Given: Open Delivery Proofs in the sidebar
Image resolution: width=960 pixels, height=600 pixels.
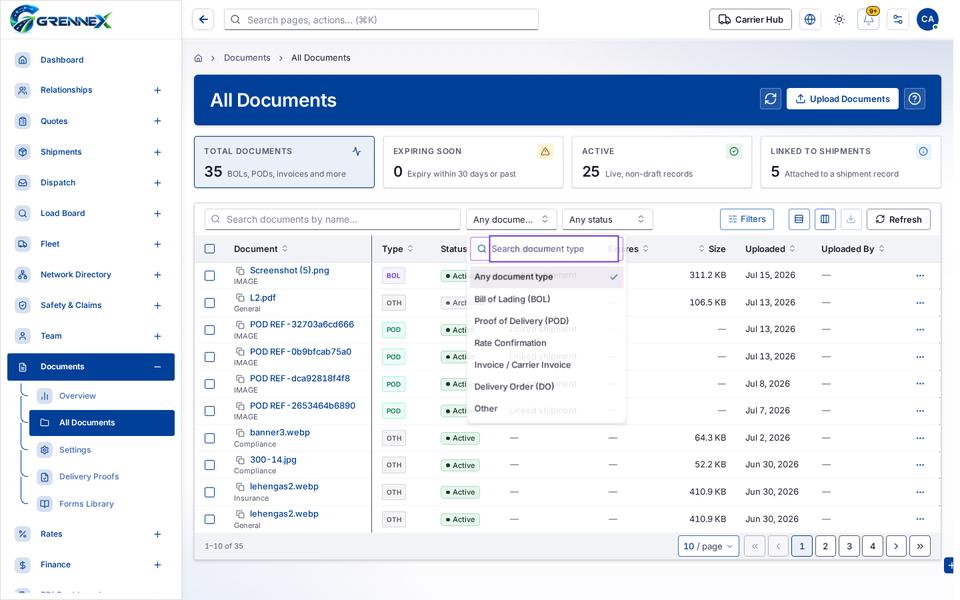Looking at the screenshot, I should (89, 477).
